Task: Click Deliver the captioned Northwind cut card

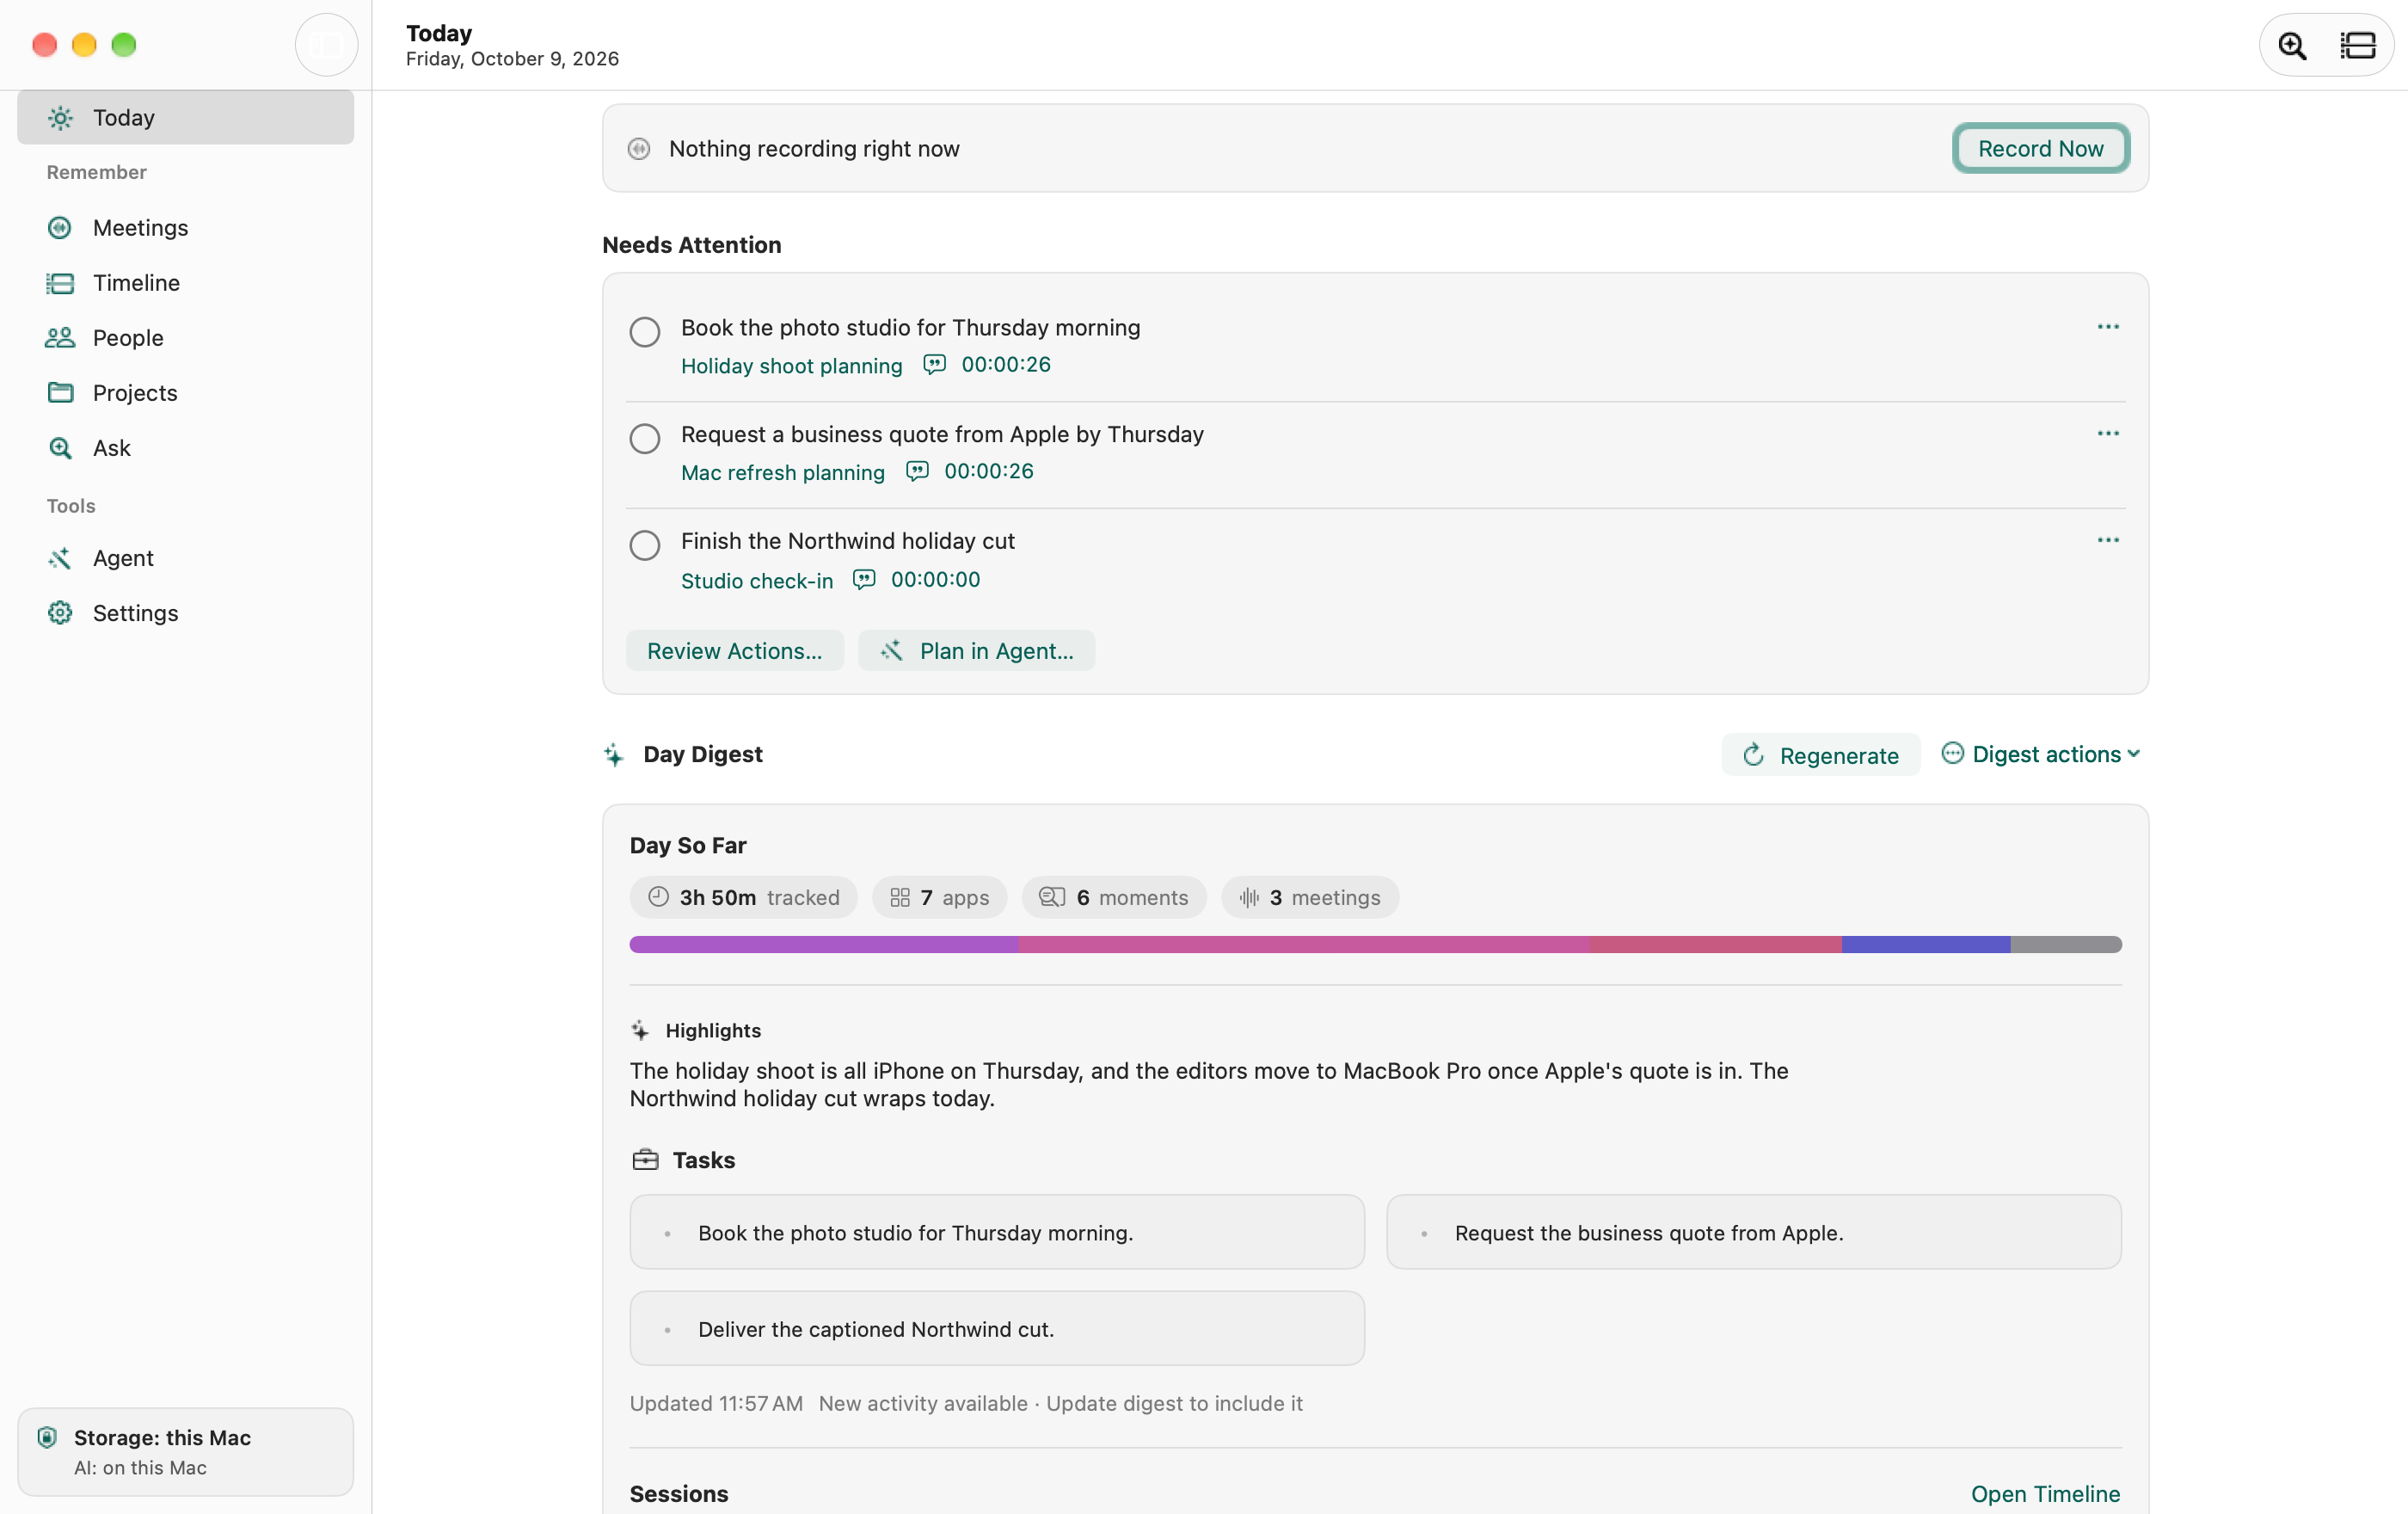Action: (996, 1329)
